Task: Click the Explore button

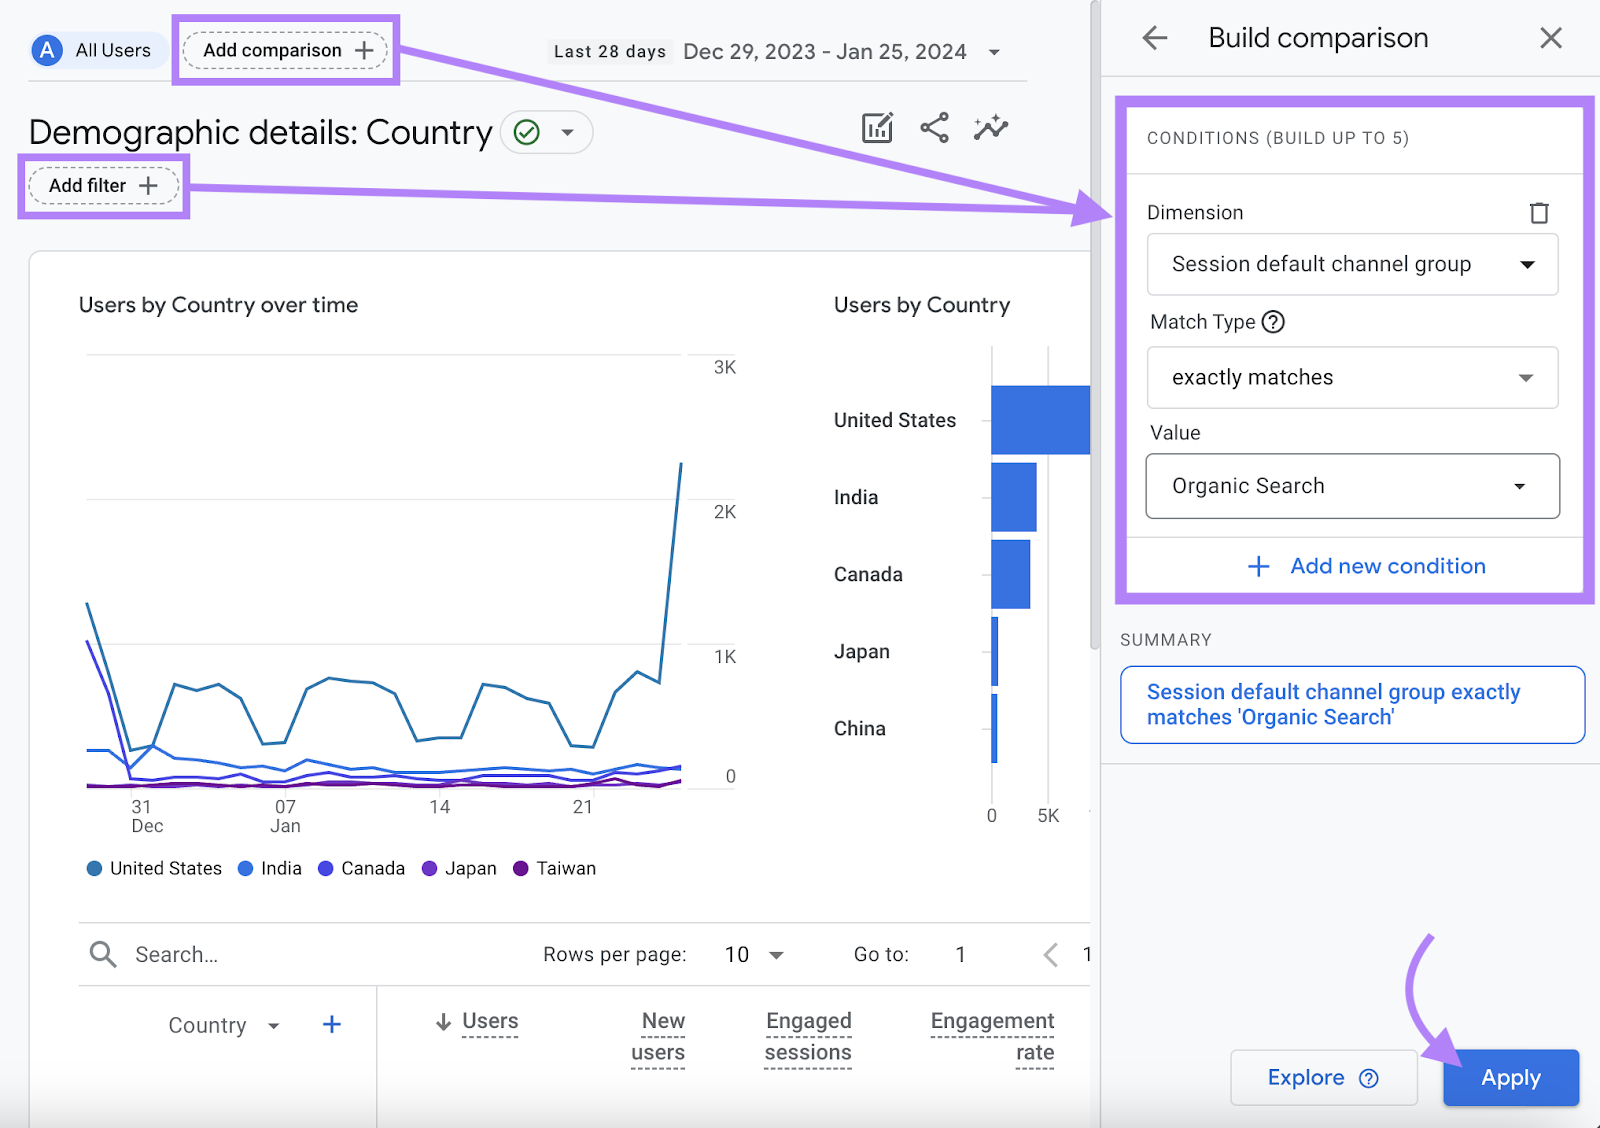Action: (1323, 1077)
